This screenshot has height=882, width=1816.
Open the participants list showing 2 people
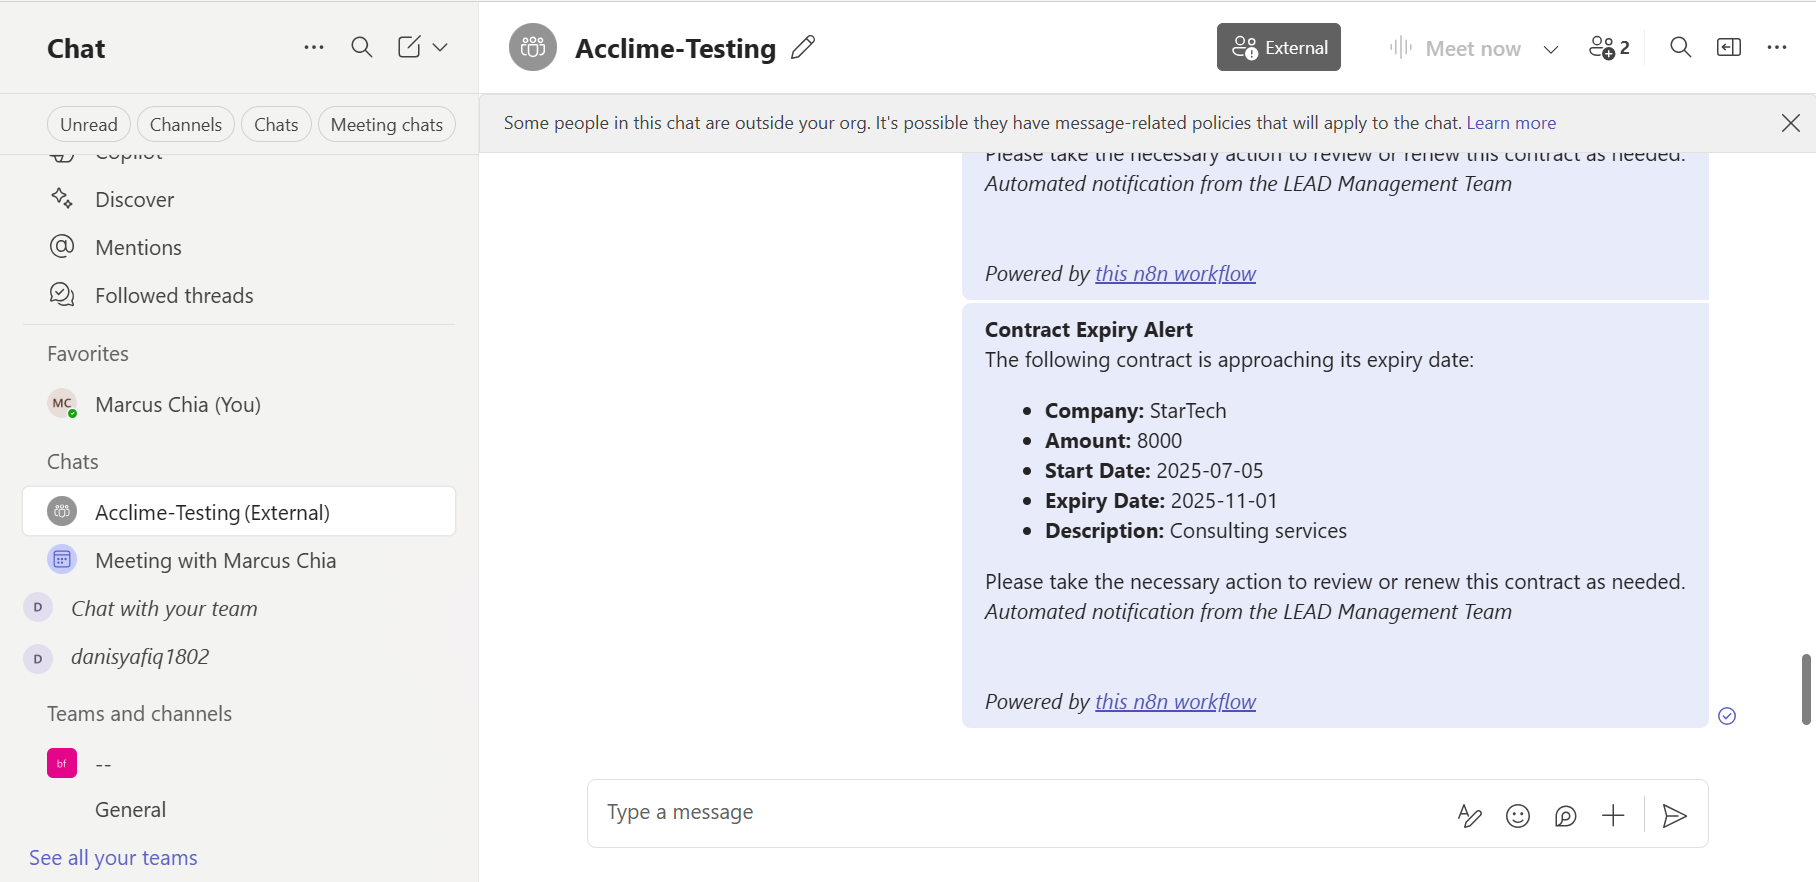(x=1609, y=47)
